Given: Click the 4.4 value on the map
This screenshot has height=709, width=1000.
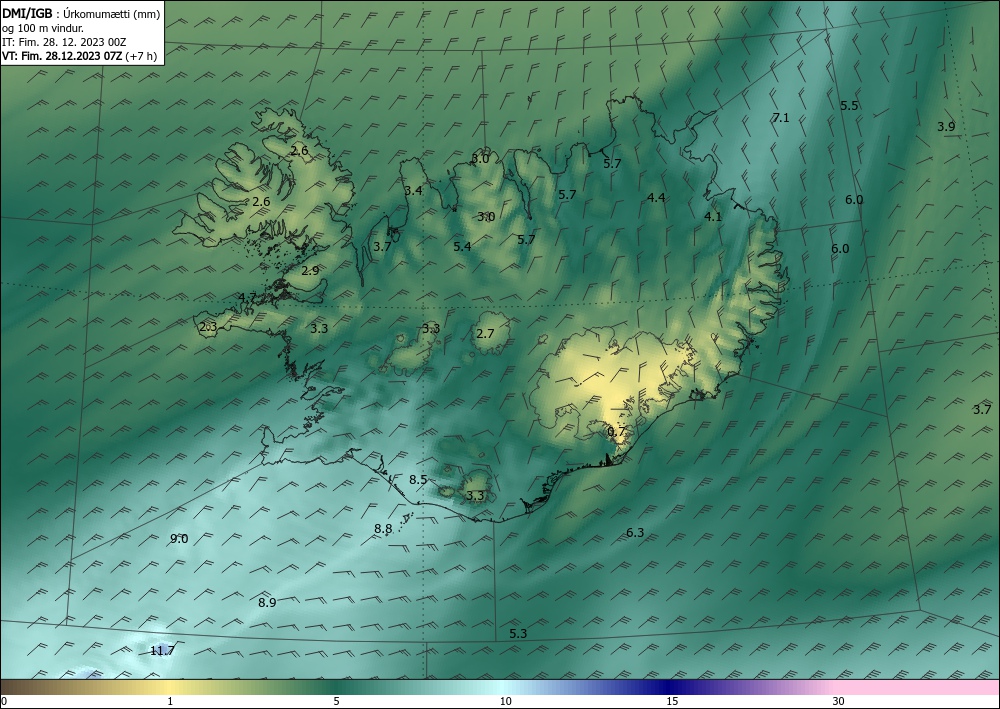Looking at the screenshot, I should tap(656, 198).
